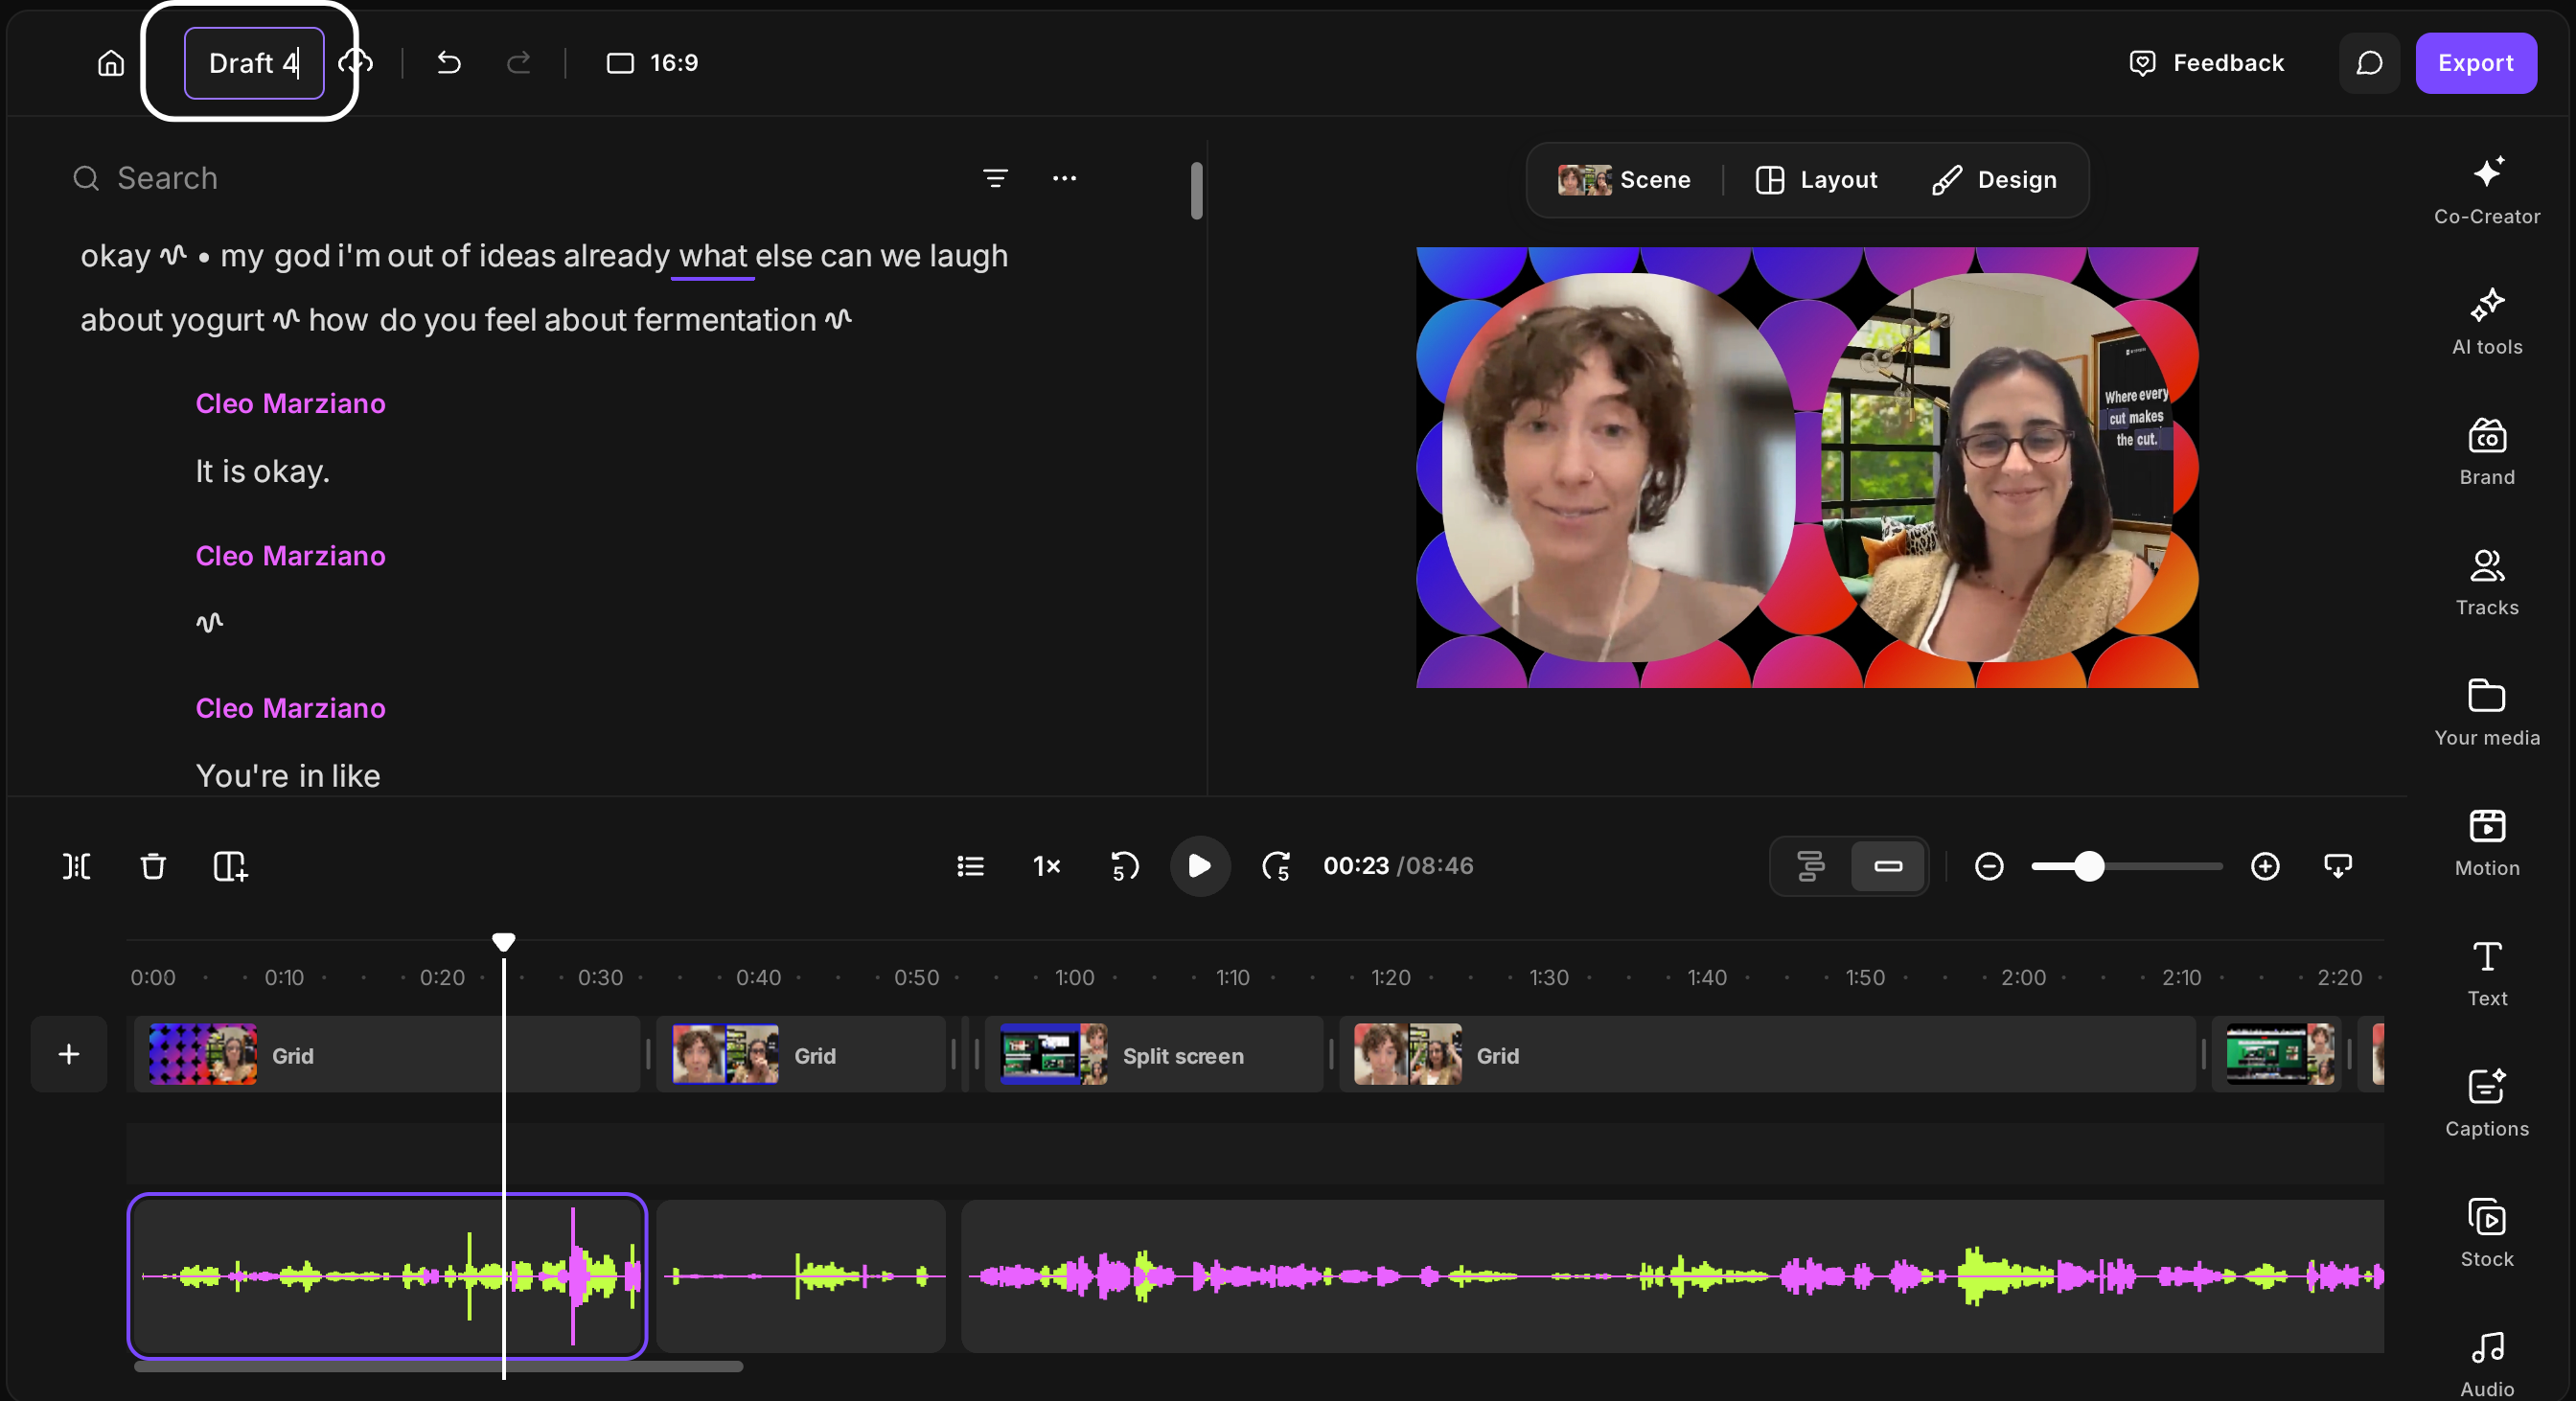Click the transcript panel scrollbar
Image resolution: width=2576 pixels, height=1401 pixels.
[x=1196, y=190]
